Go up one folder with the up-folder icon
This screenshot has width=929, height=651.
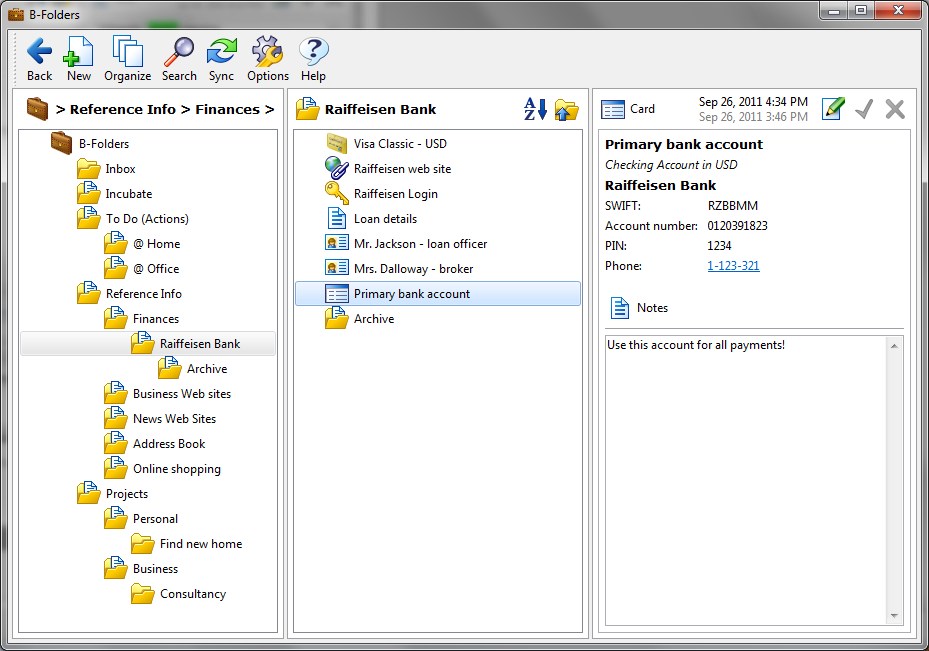[x=566, y=110]
